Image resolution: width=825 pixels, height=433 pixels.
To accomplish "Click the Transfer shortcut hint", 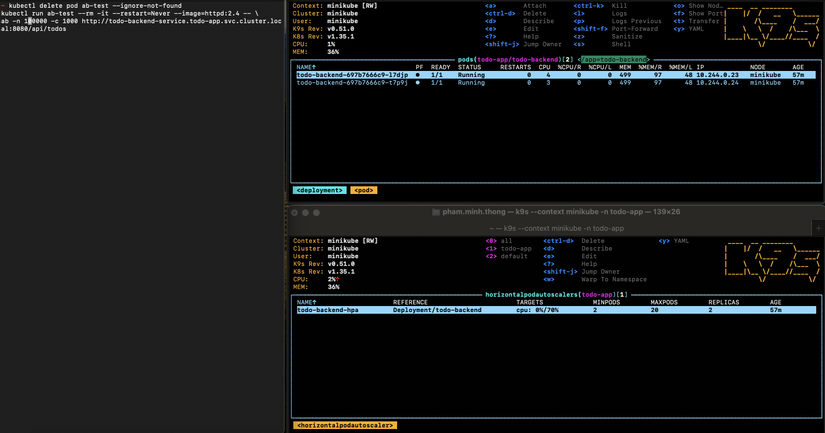I will click(696, 21).
